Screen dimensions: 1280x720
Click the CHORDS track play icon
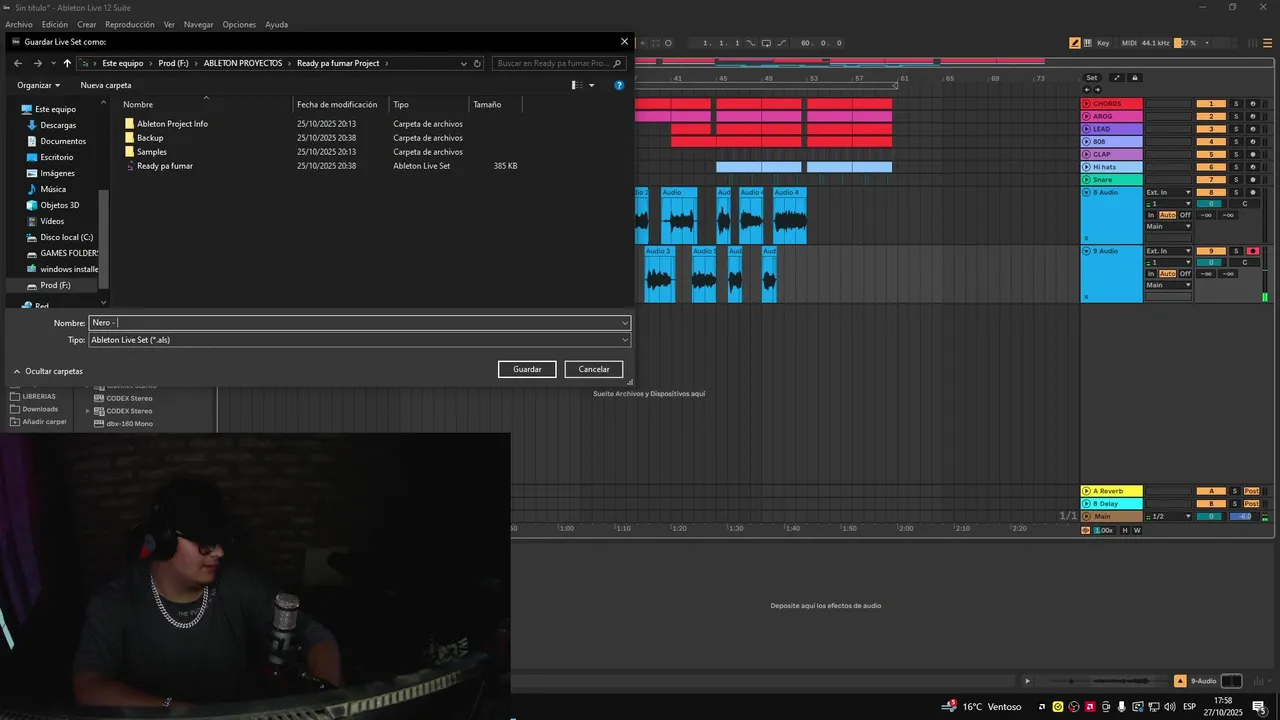(x=1087, y=104)
